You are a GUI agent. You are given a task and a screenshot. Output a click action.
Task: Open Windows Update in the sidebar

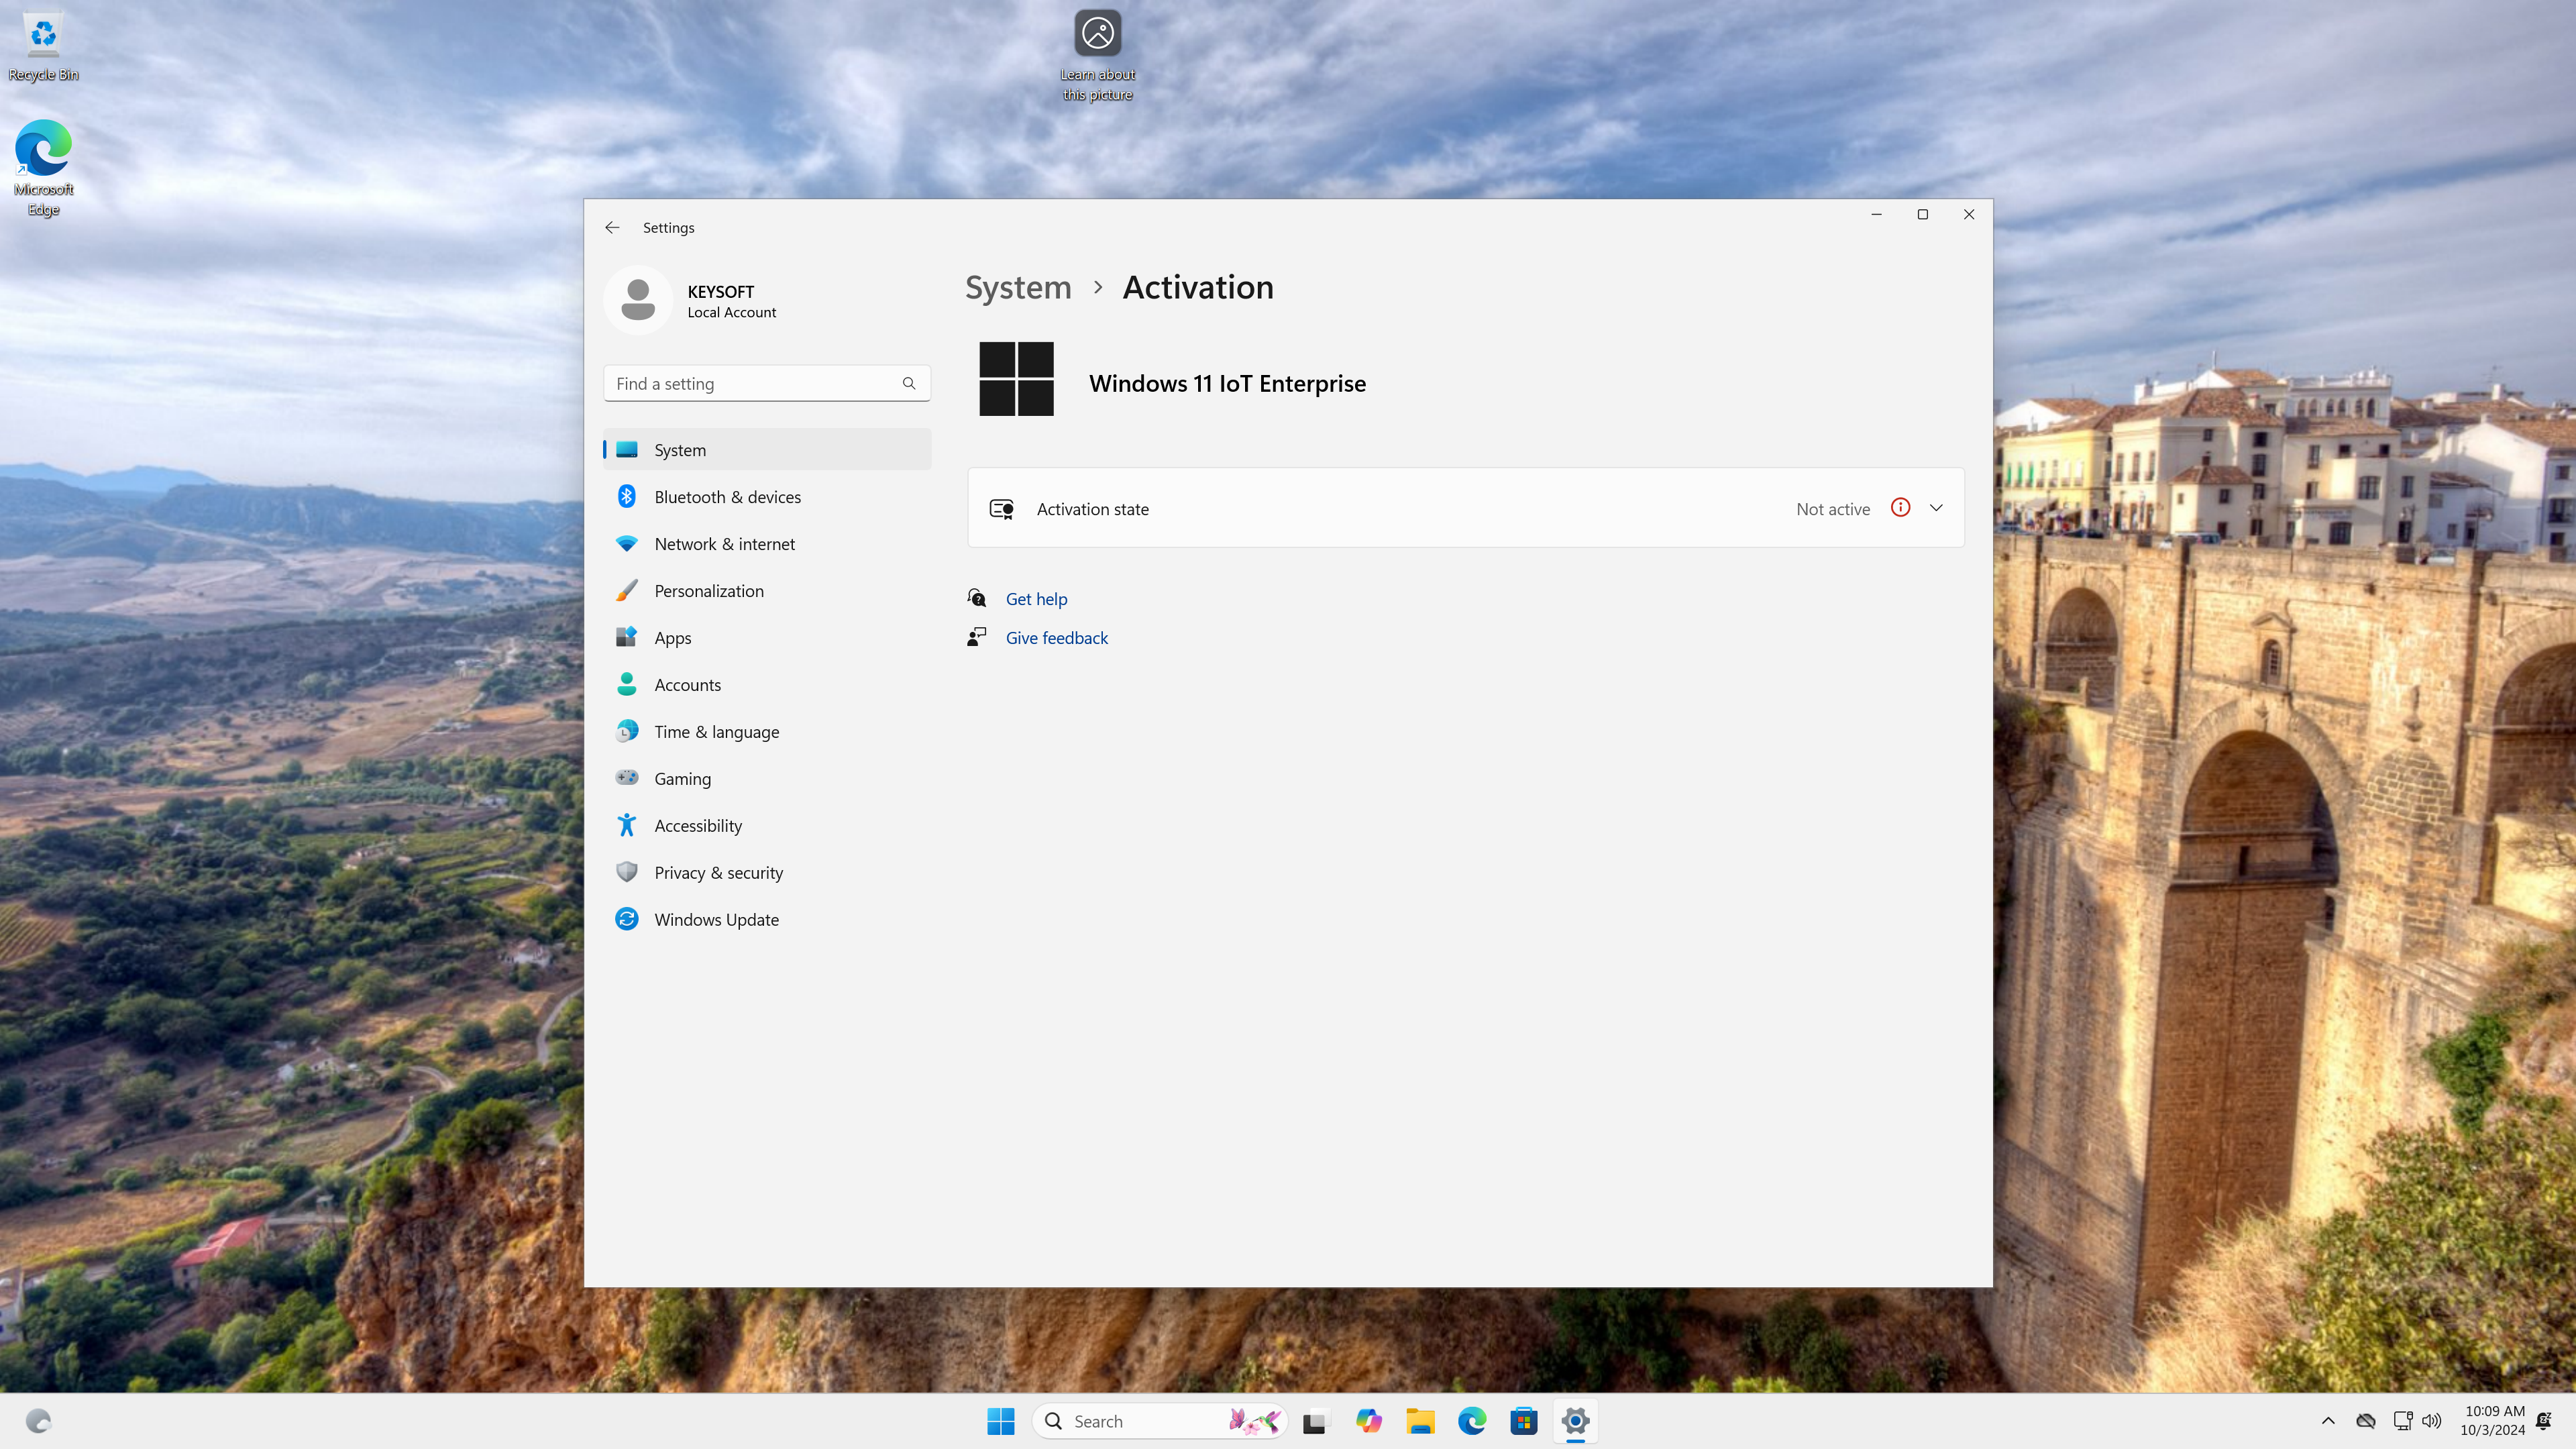click(x=767, y=920)
